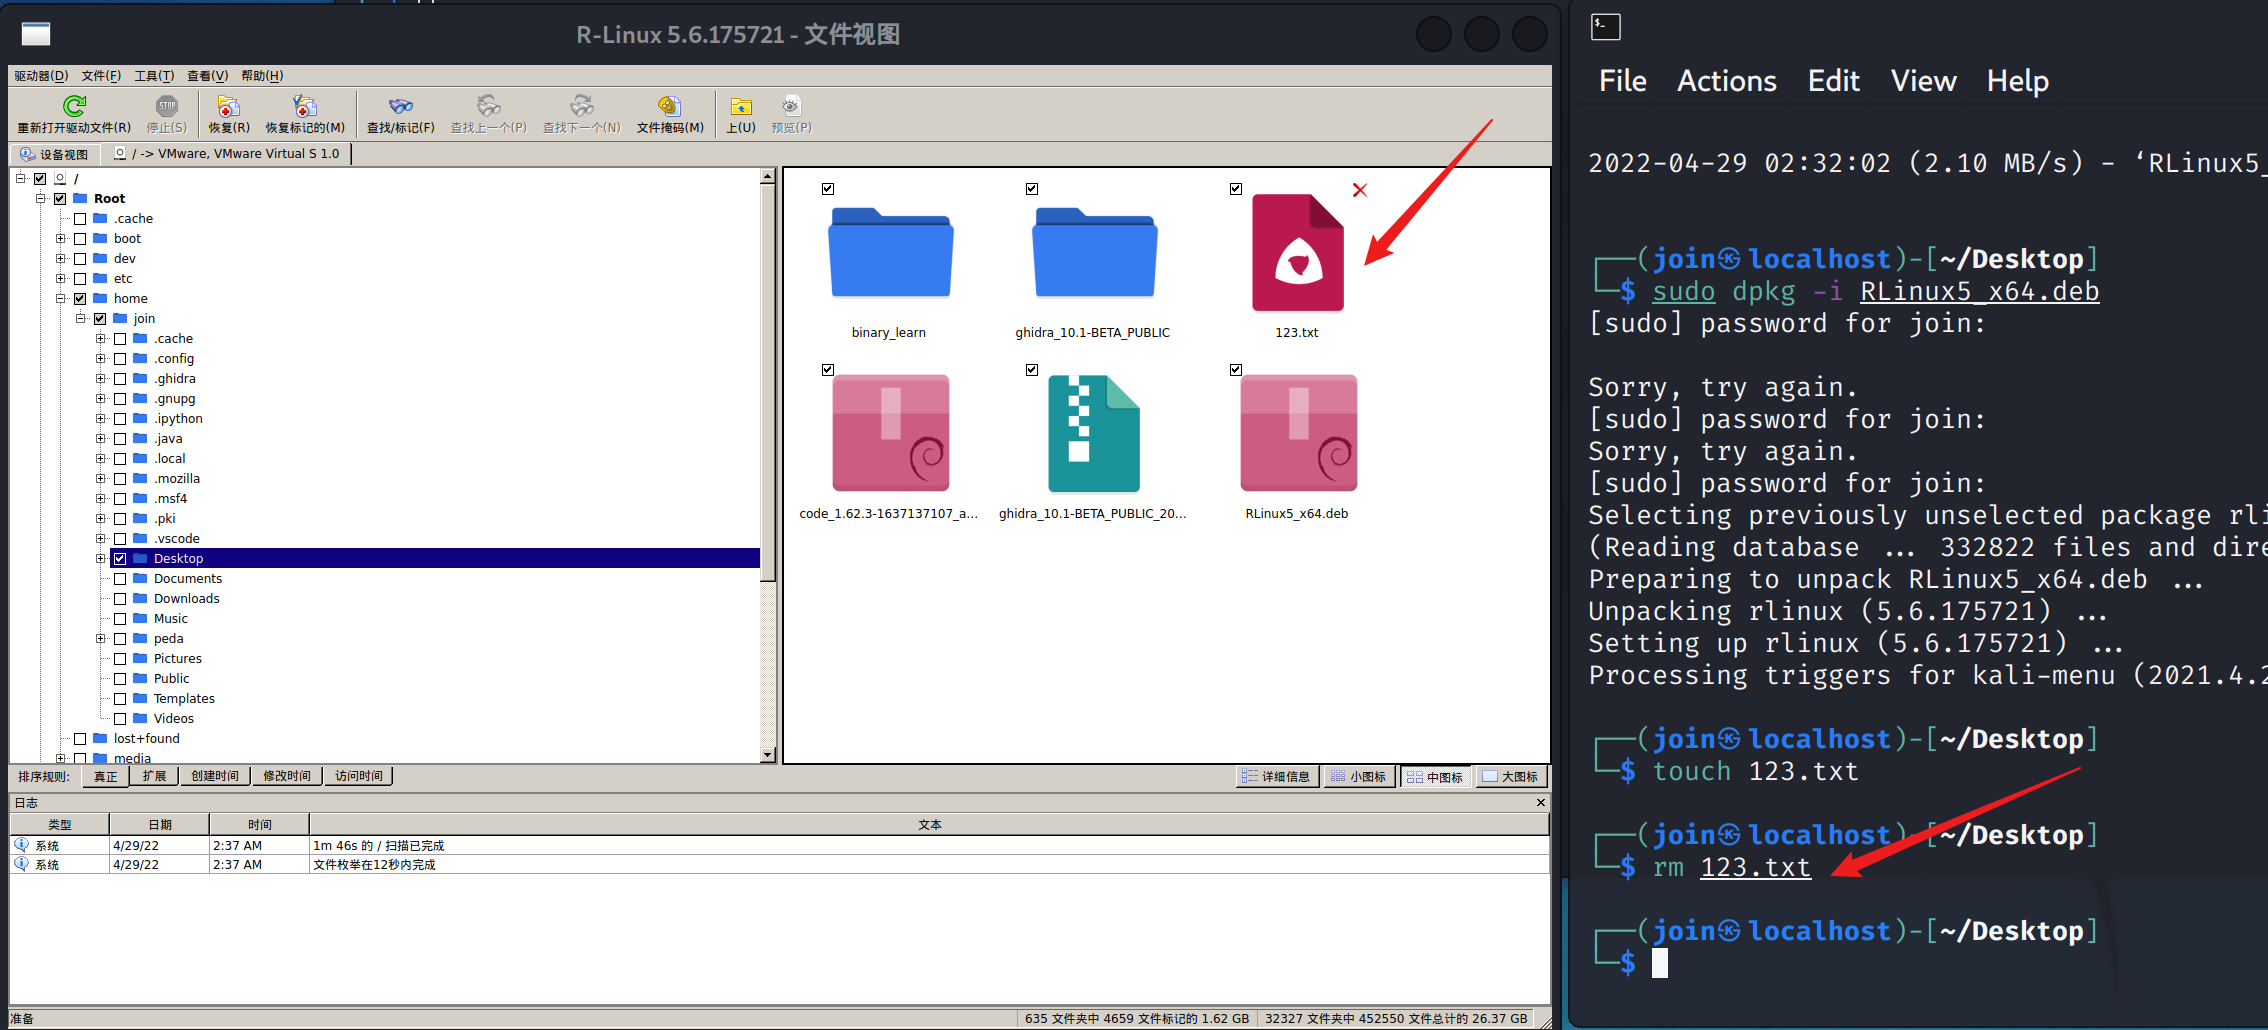Uncheck the binary_learn folder checkbox
The height and width of the screenshot is (1030, 2268).
(x=828, y=189)
